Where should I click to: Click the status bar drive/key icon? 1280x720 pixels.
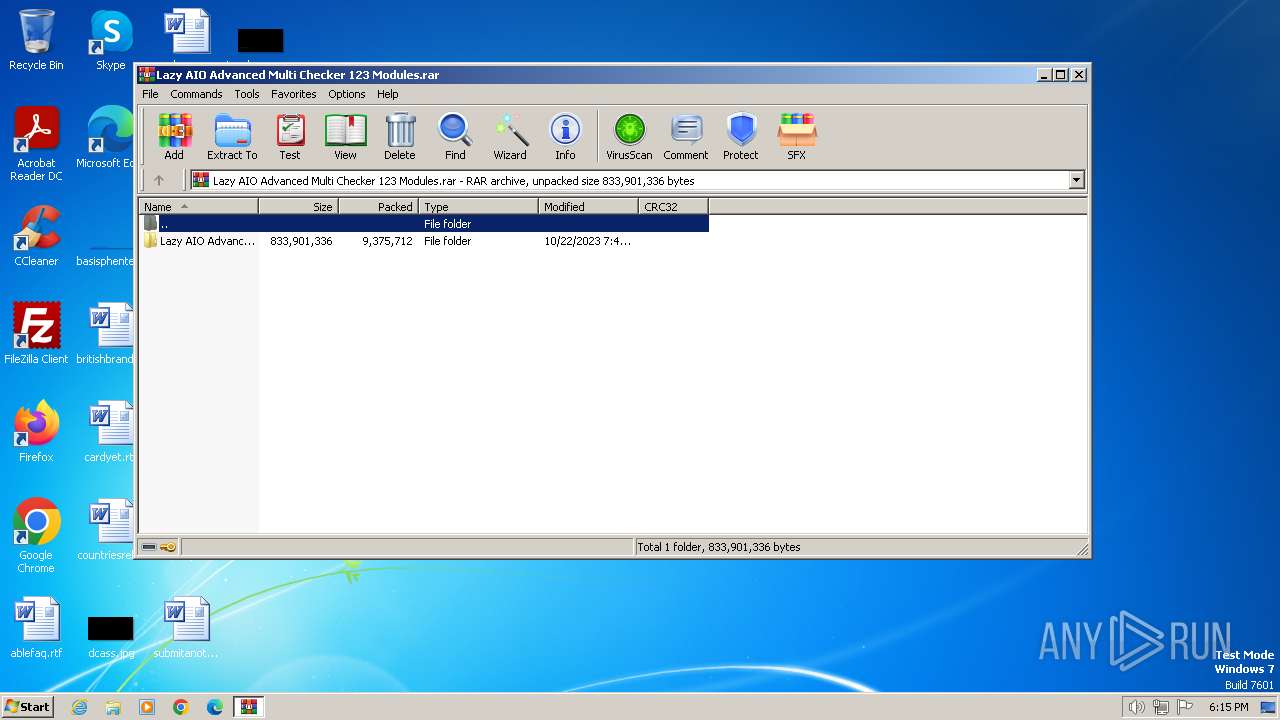(159, 547)
